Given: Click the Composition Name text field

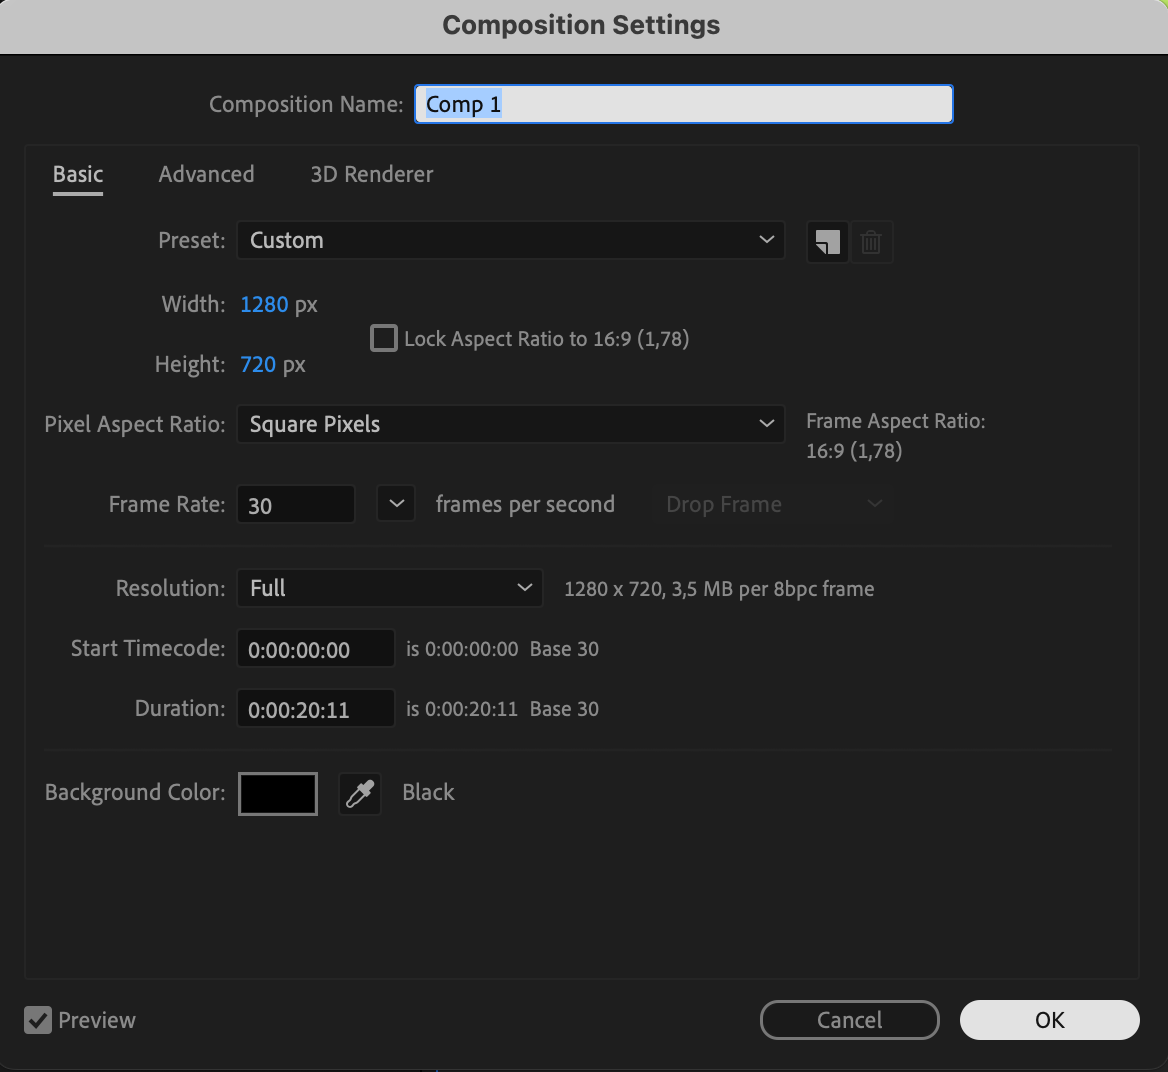Looking at the screenshot, I should (684, 104).
